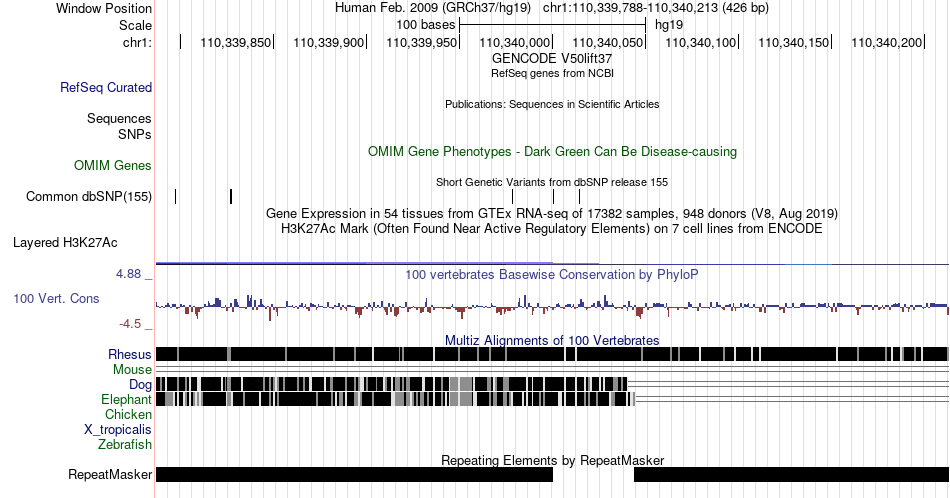Select the Common dbSNP(155) track label
The image size is (950, 498).
89,196
